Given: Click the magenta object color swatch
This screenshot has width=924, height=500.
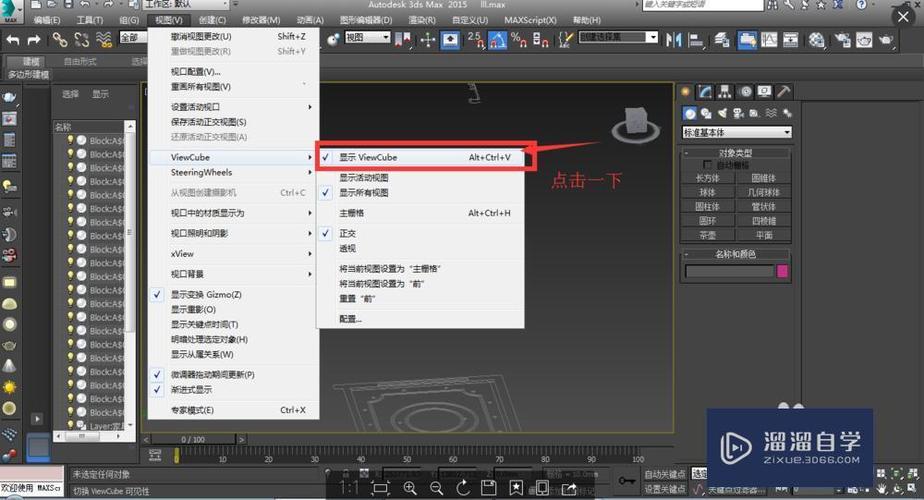Looking at the screenshot, I should (782, 271).
